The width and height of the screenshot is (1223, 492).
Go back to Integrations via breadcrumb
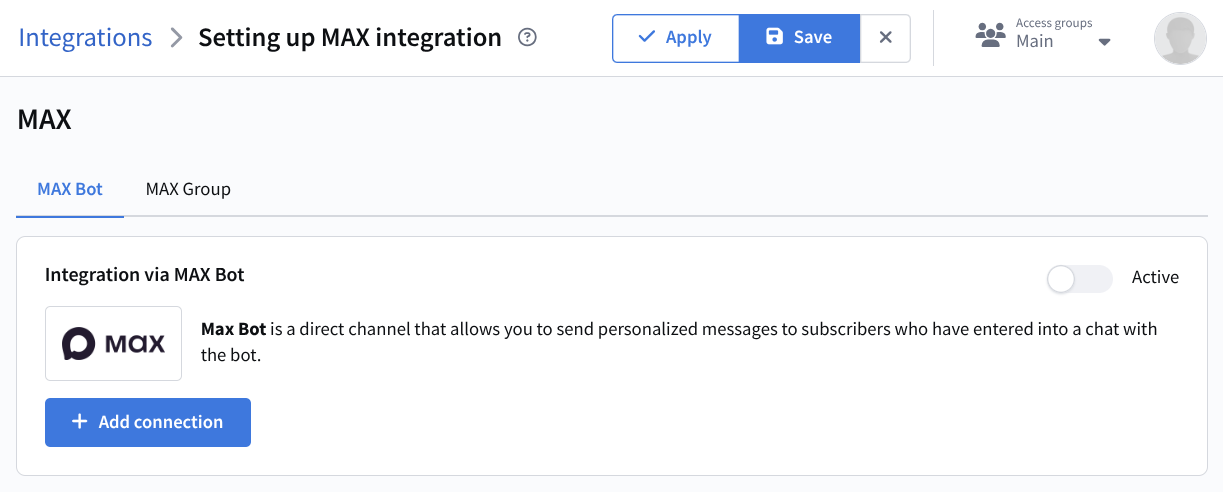[x=85, y=38]
